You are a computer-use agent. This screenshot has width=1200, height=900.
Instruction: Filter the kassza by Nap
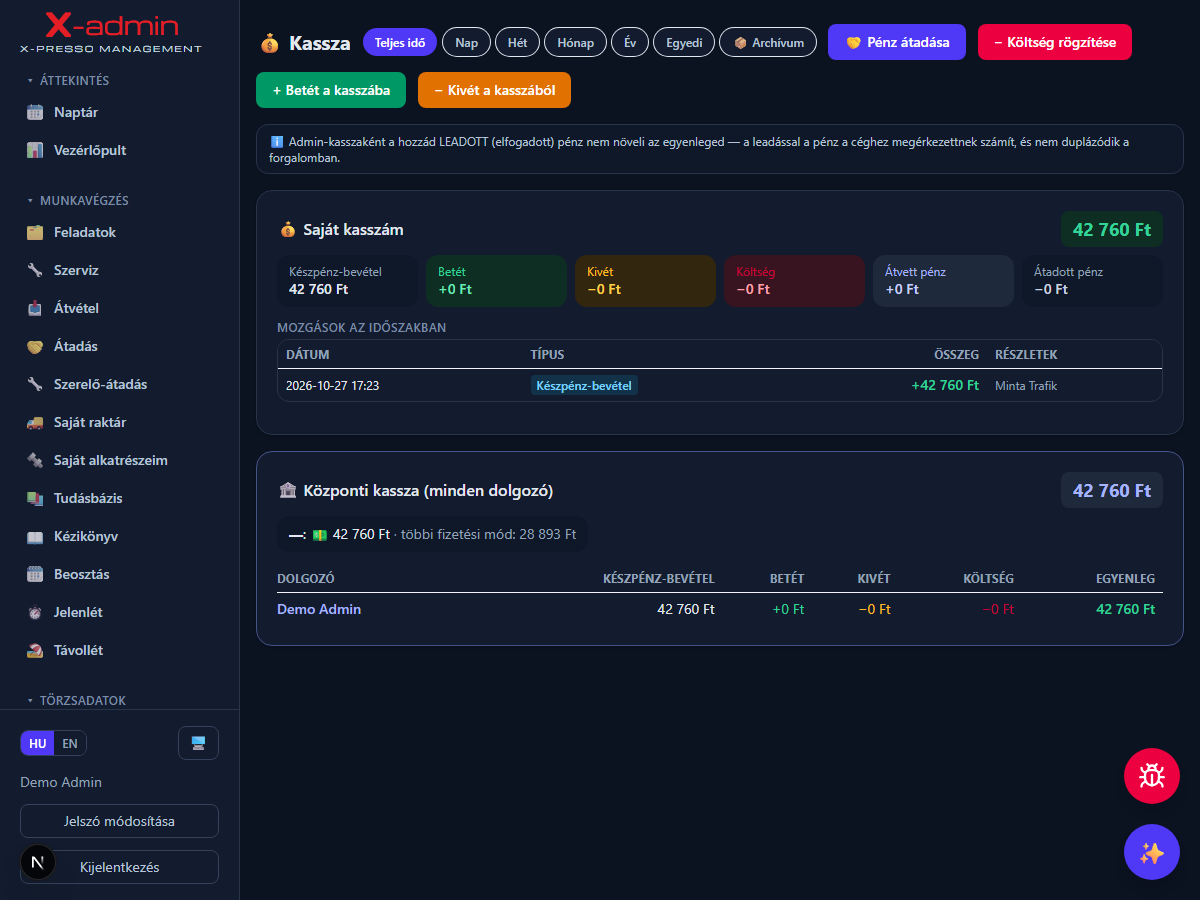coord(466,43)
